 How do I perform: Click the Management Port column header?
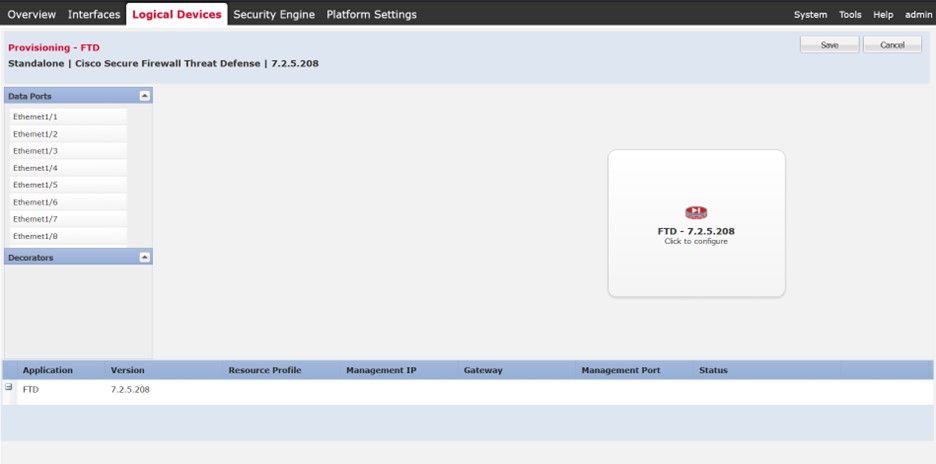click(x=621, y=370)
